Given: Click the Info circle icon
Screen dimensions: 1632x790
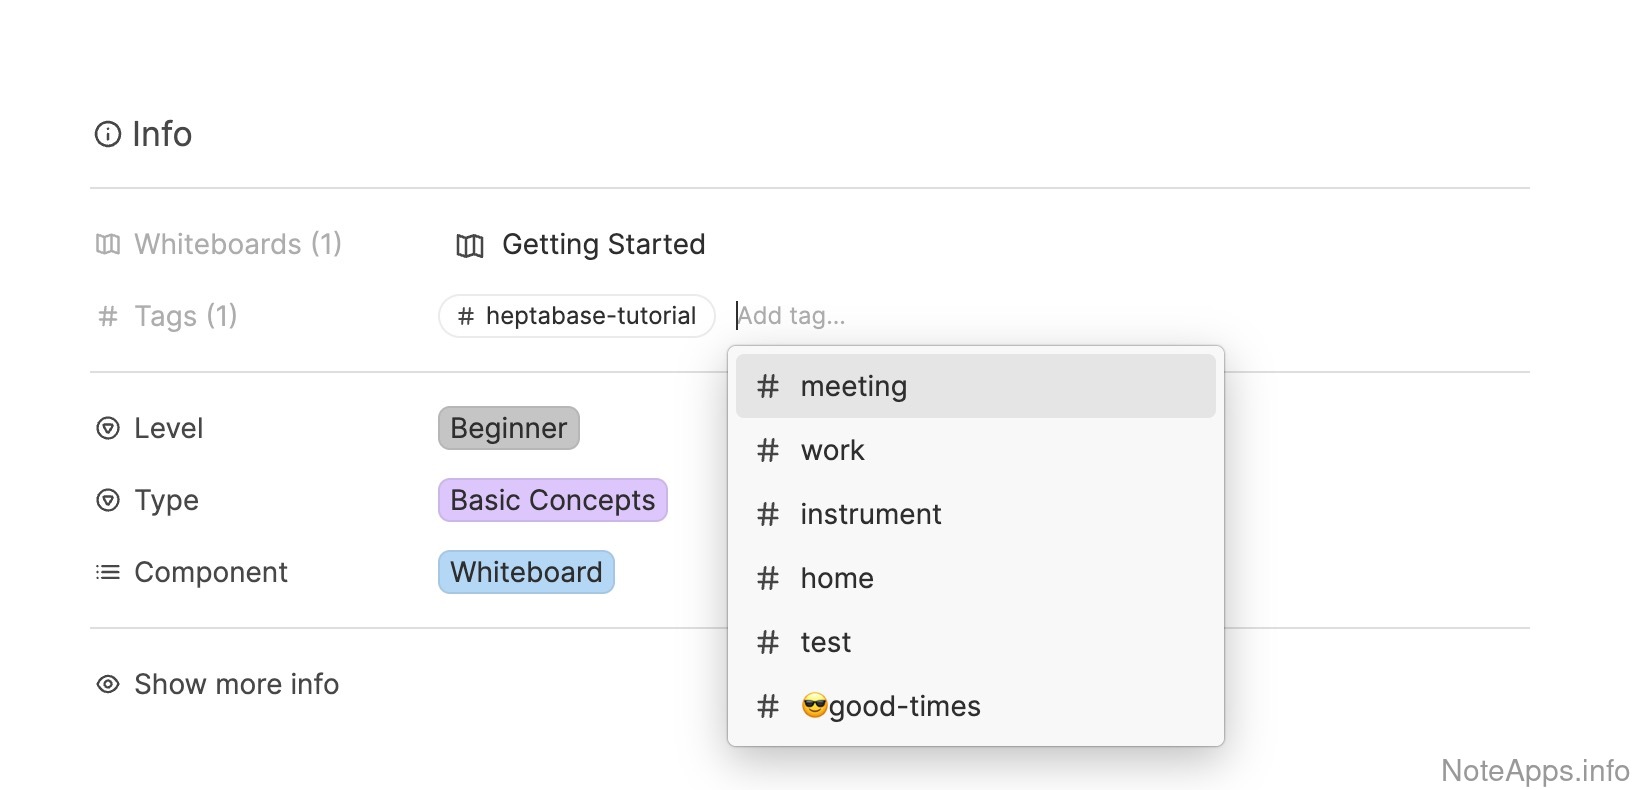Looking at the screenshot, I should 107,134.
